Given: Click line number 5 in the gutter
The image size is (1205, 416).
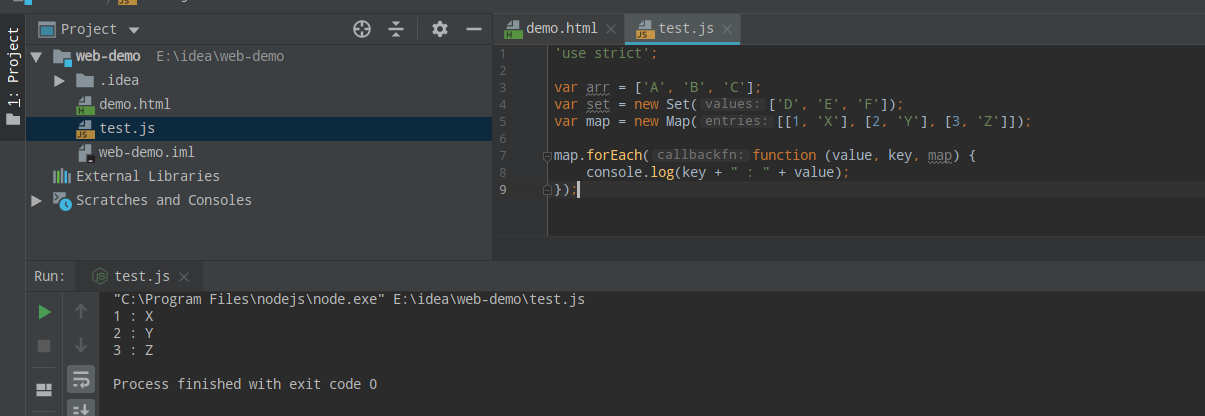Looking at the screenshot, I should (502, 121).
